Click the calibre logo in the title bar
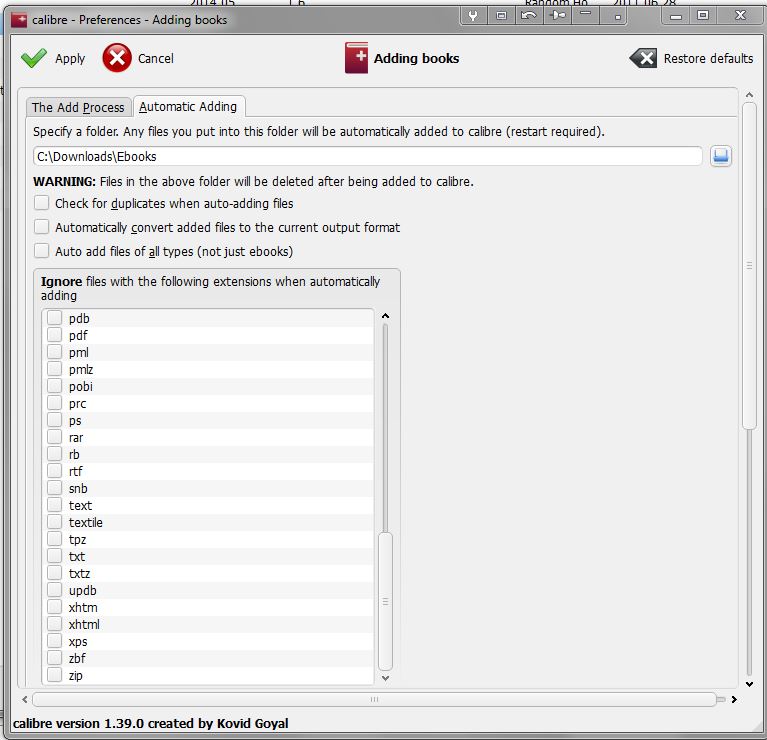The image size is (767, 740). click(x=19, y=20)
